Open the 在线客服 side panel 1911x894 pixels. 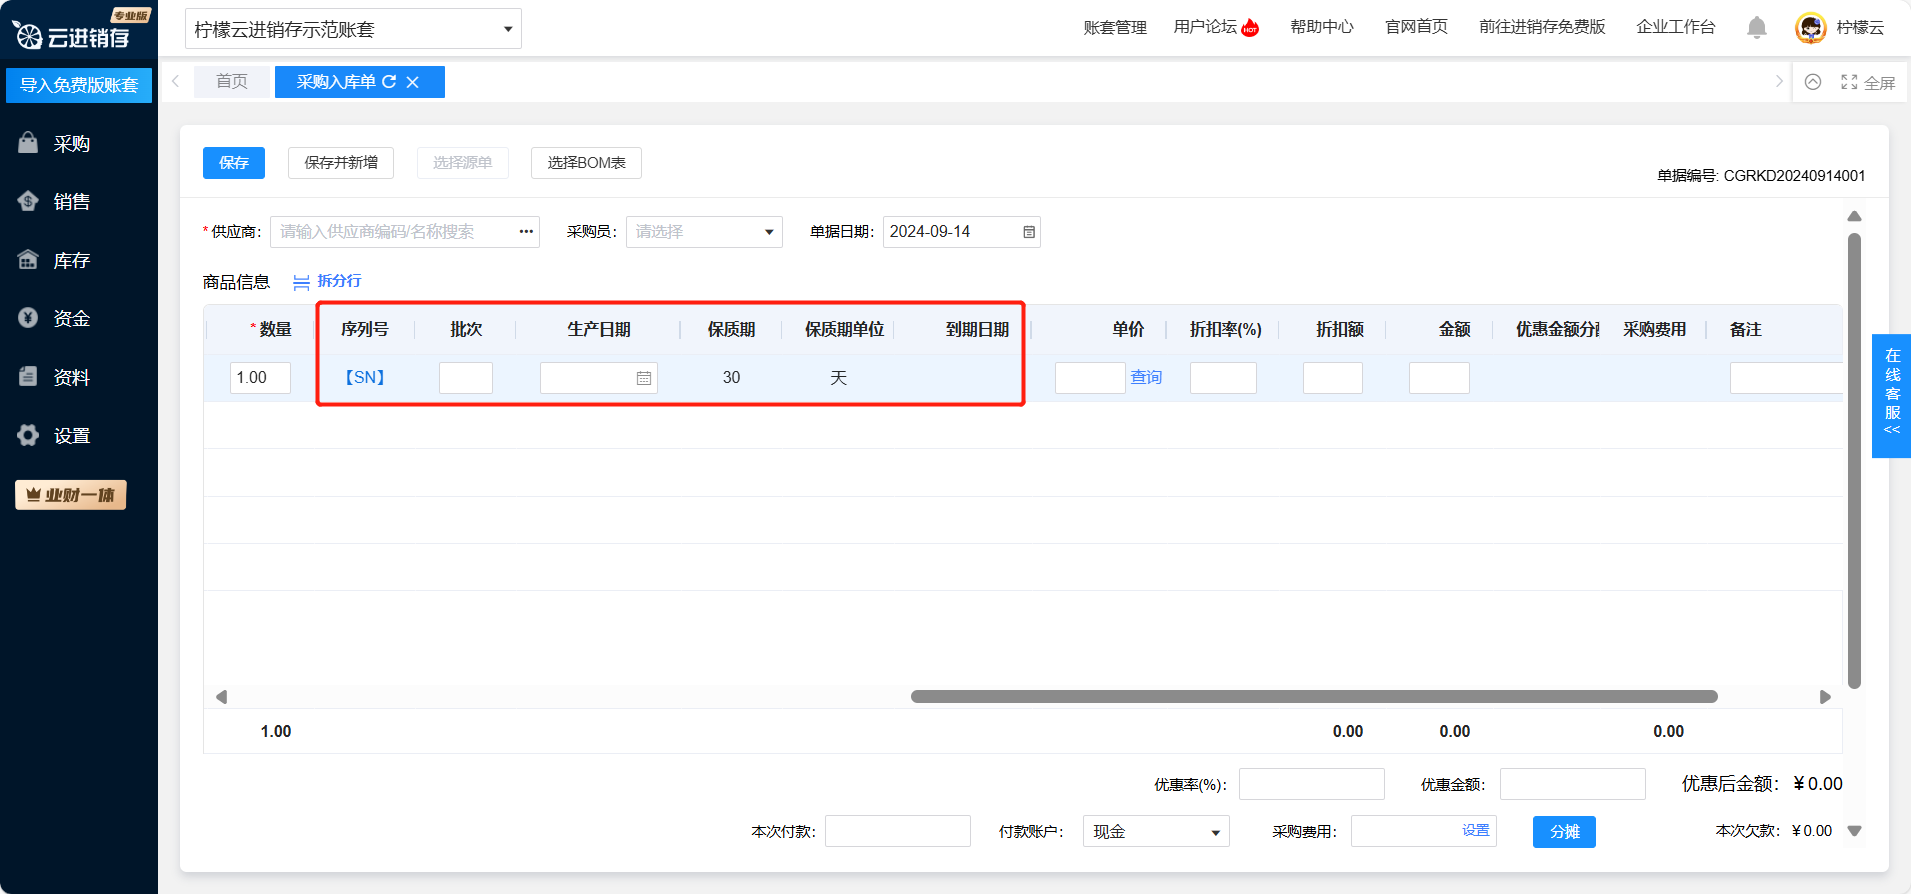tap(1891, 396)
